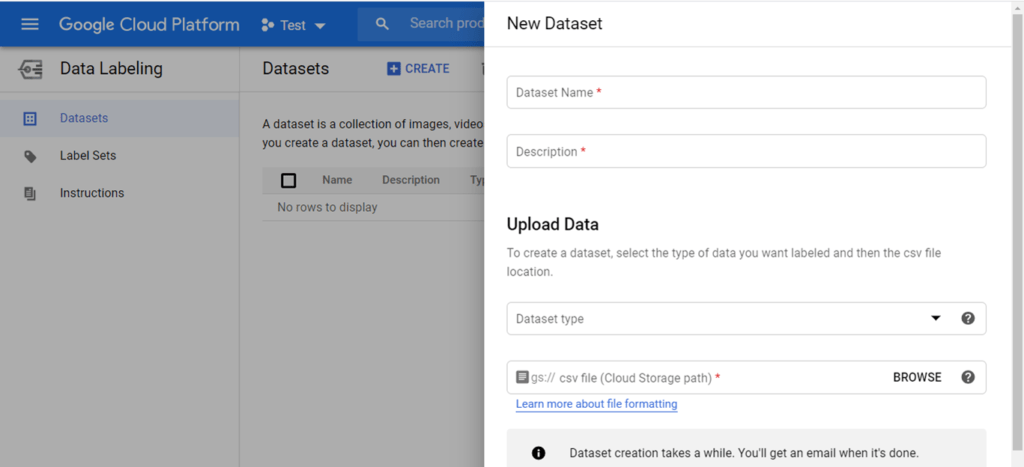Click the plus icon next to CREATE

coord(393,69)
